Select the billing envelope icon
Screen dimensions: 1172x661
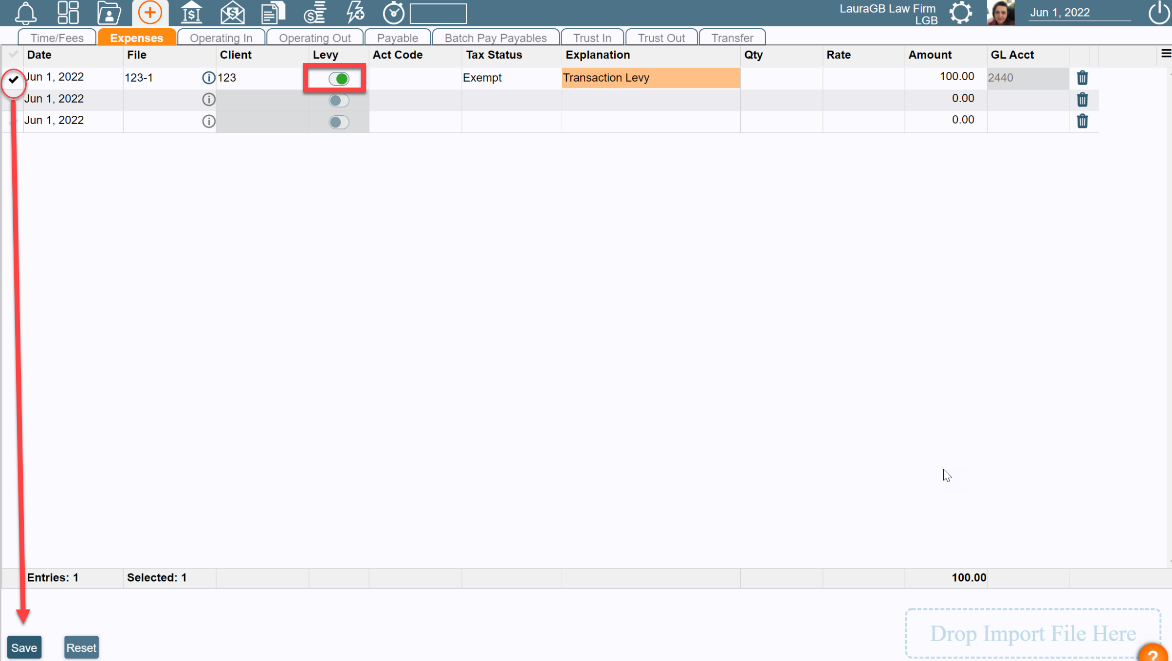point(232,13)
